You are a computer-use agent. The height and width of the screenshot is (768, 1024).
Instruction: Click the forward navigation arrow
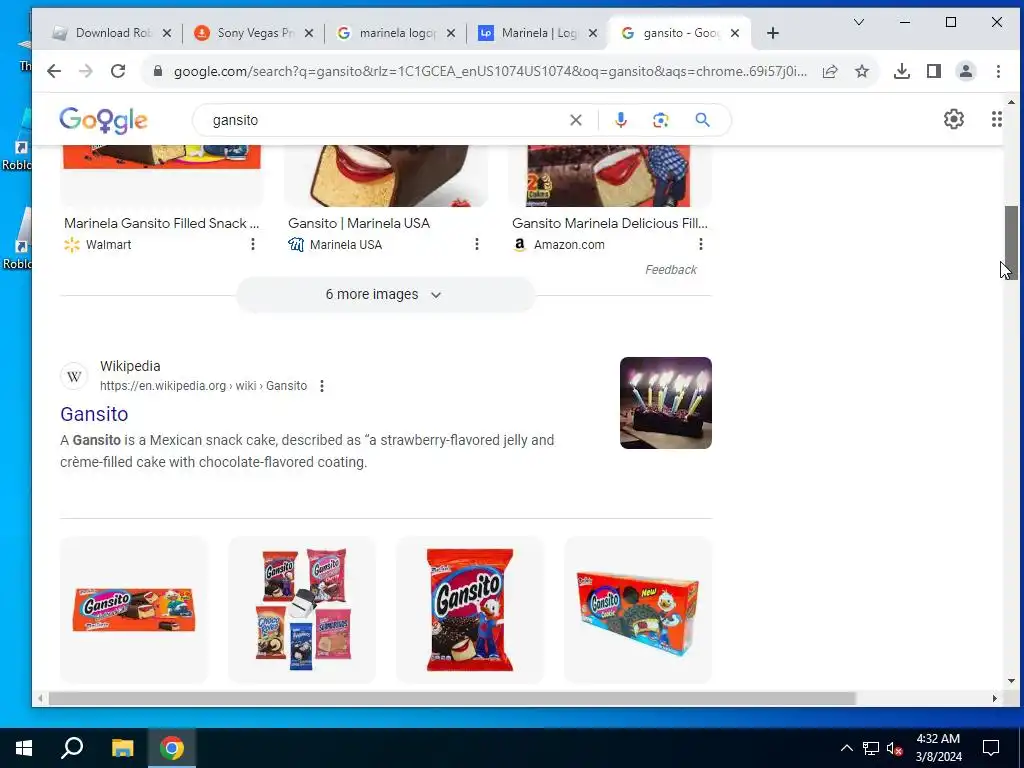click(x=86, y=71)
